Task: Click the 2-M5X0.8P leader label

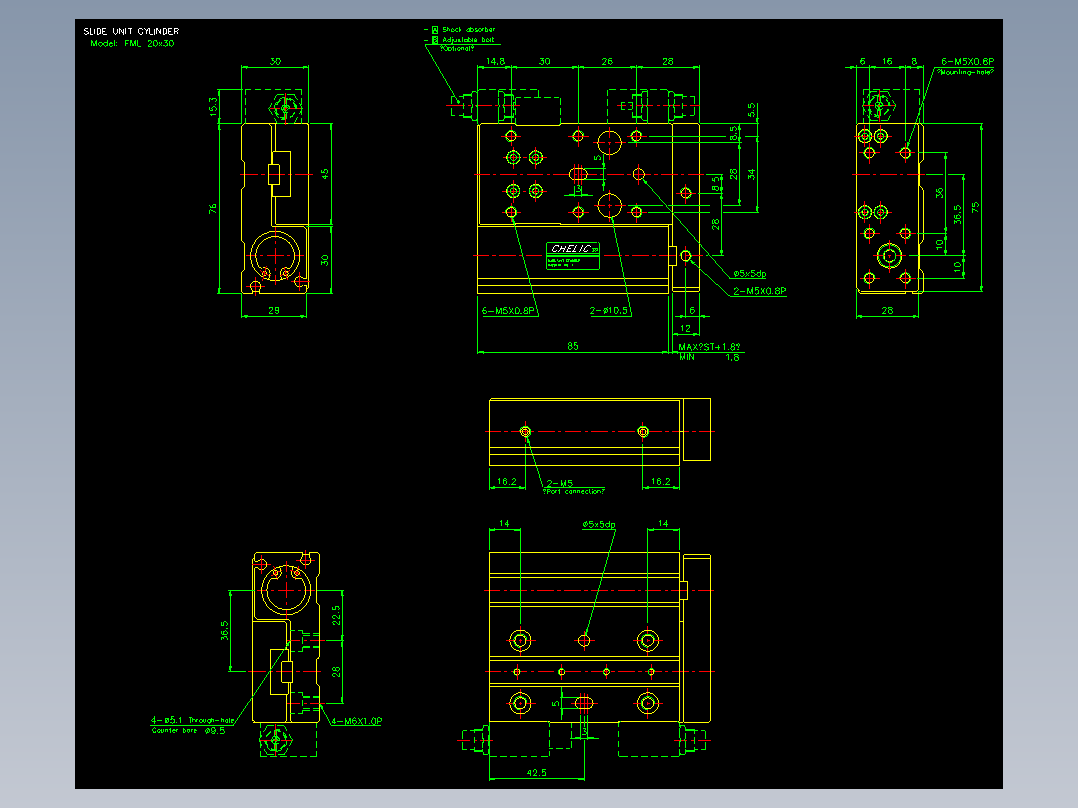Action: click(760, 291)
